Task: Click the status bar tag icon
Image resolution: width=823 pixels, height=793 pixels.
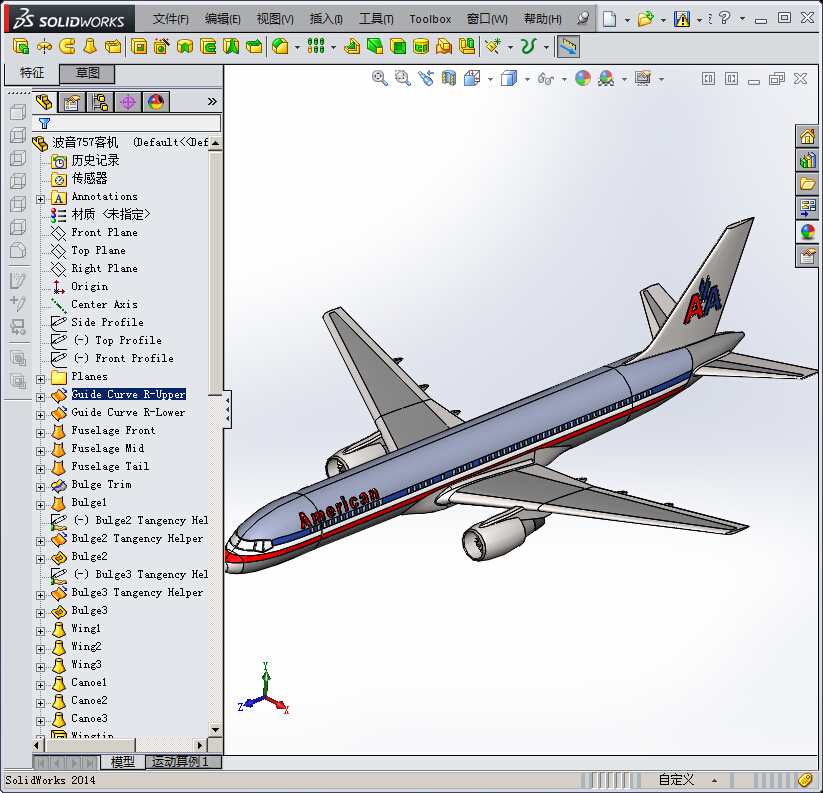Action: pos(805,780)
